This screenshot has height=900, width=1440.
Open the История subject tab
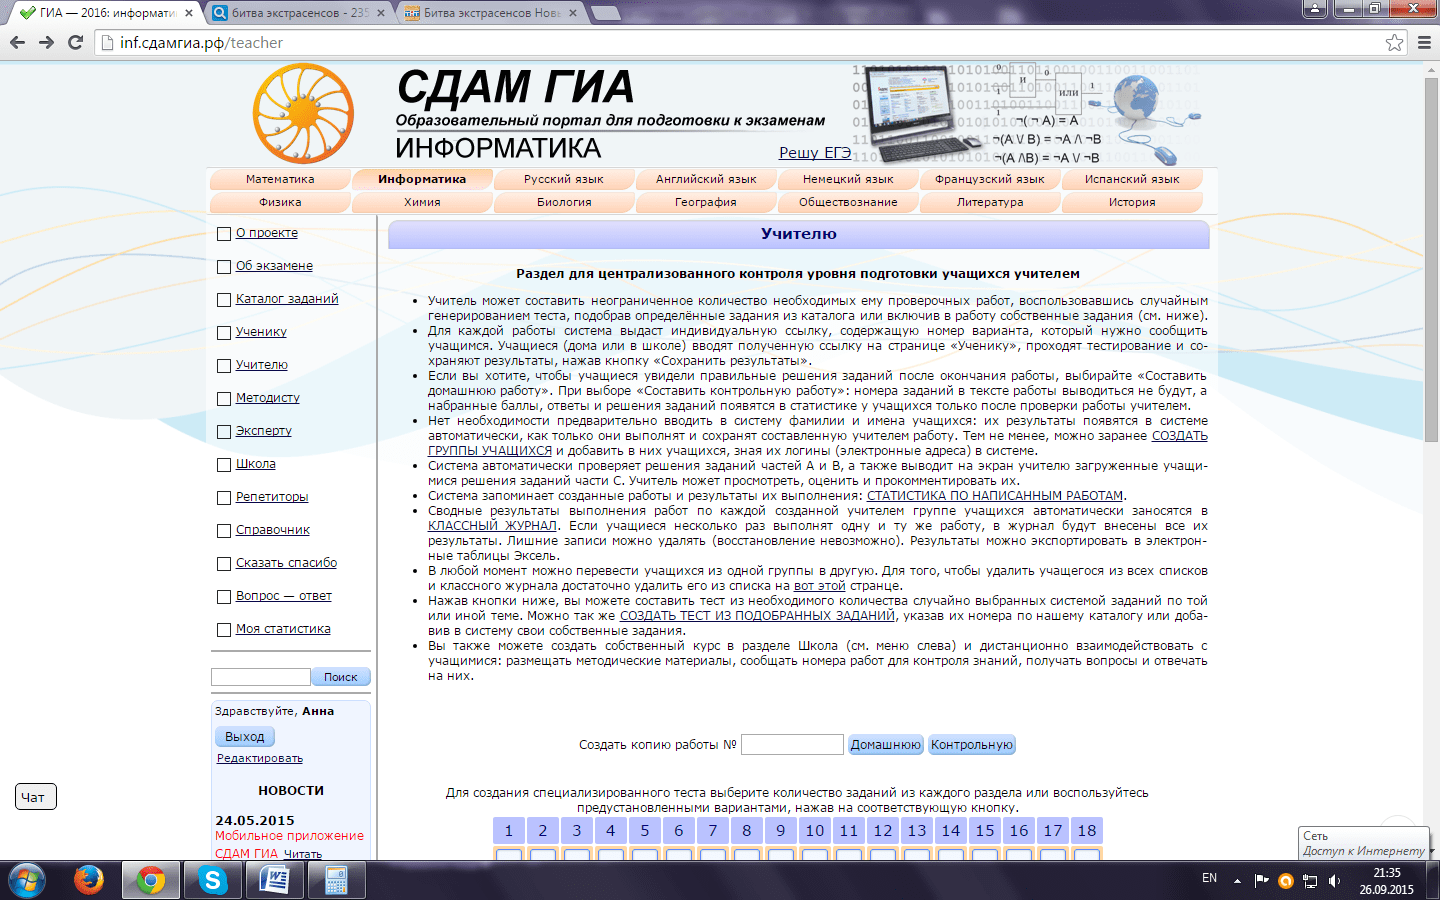tap(1132, 202)
